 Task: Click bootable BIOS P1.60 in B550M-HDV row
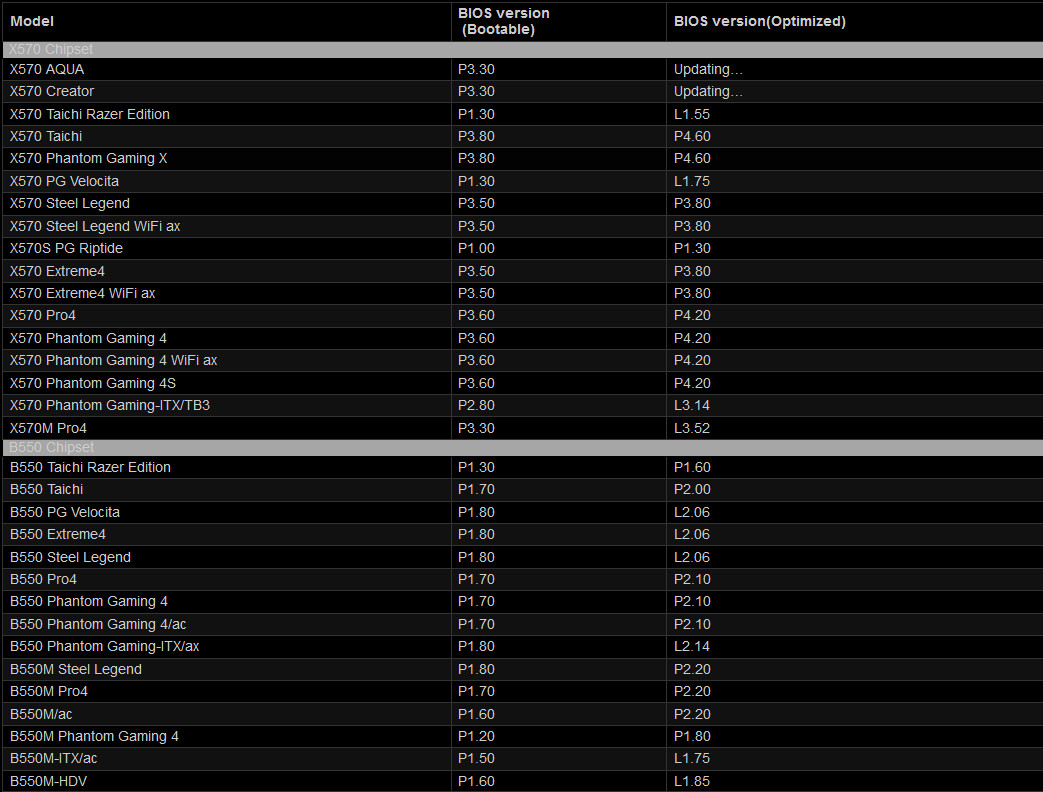tap(476, 781)
